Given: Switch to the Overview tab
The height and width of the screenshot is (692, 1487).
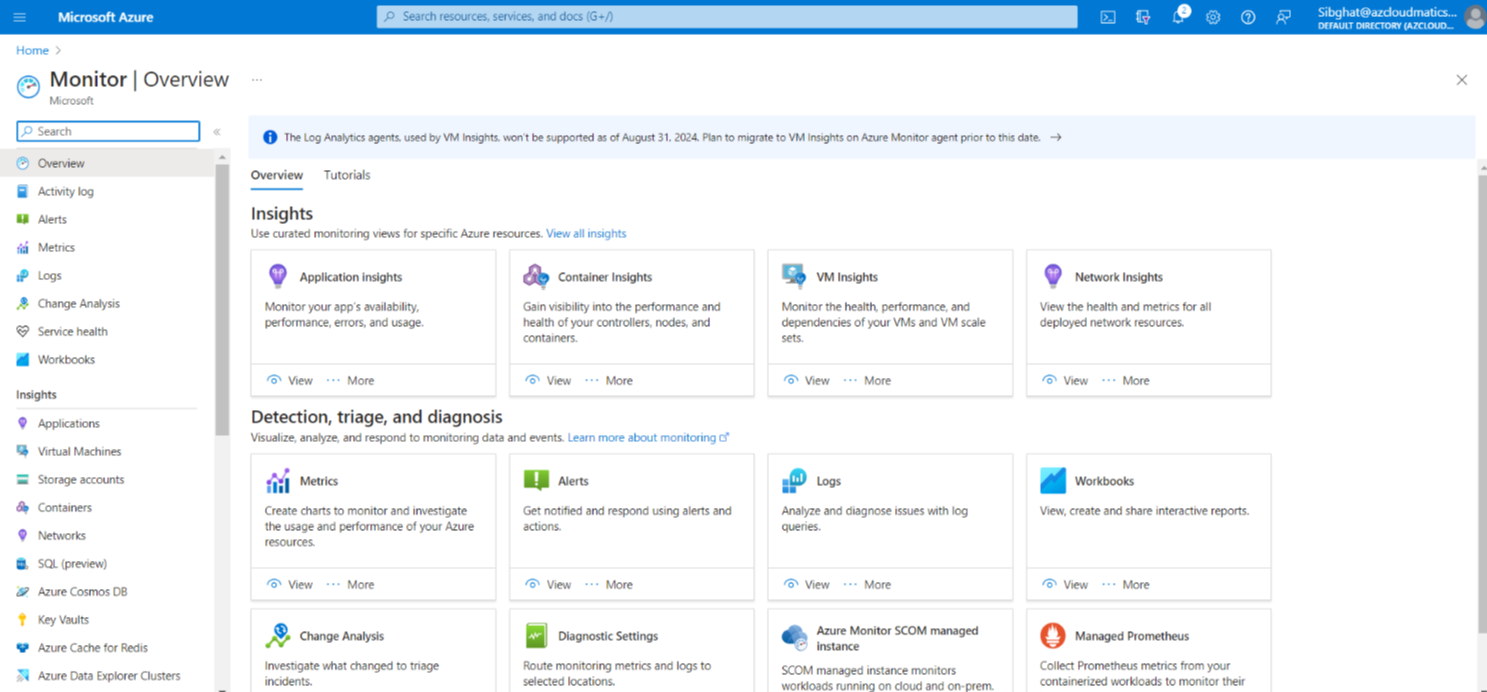Looking at the screenshot, I should [x=276, y=174].
